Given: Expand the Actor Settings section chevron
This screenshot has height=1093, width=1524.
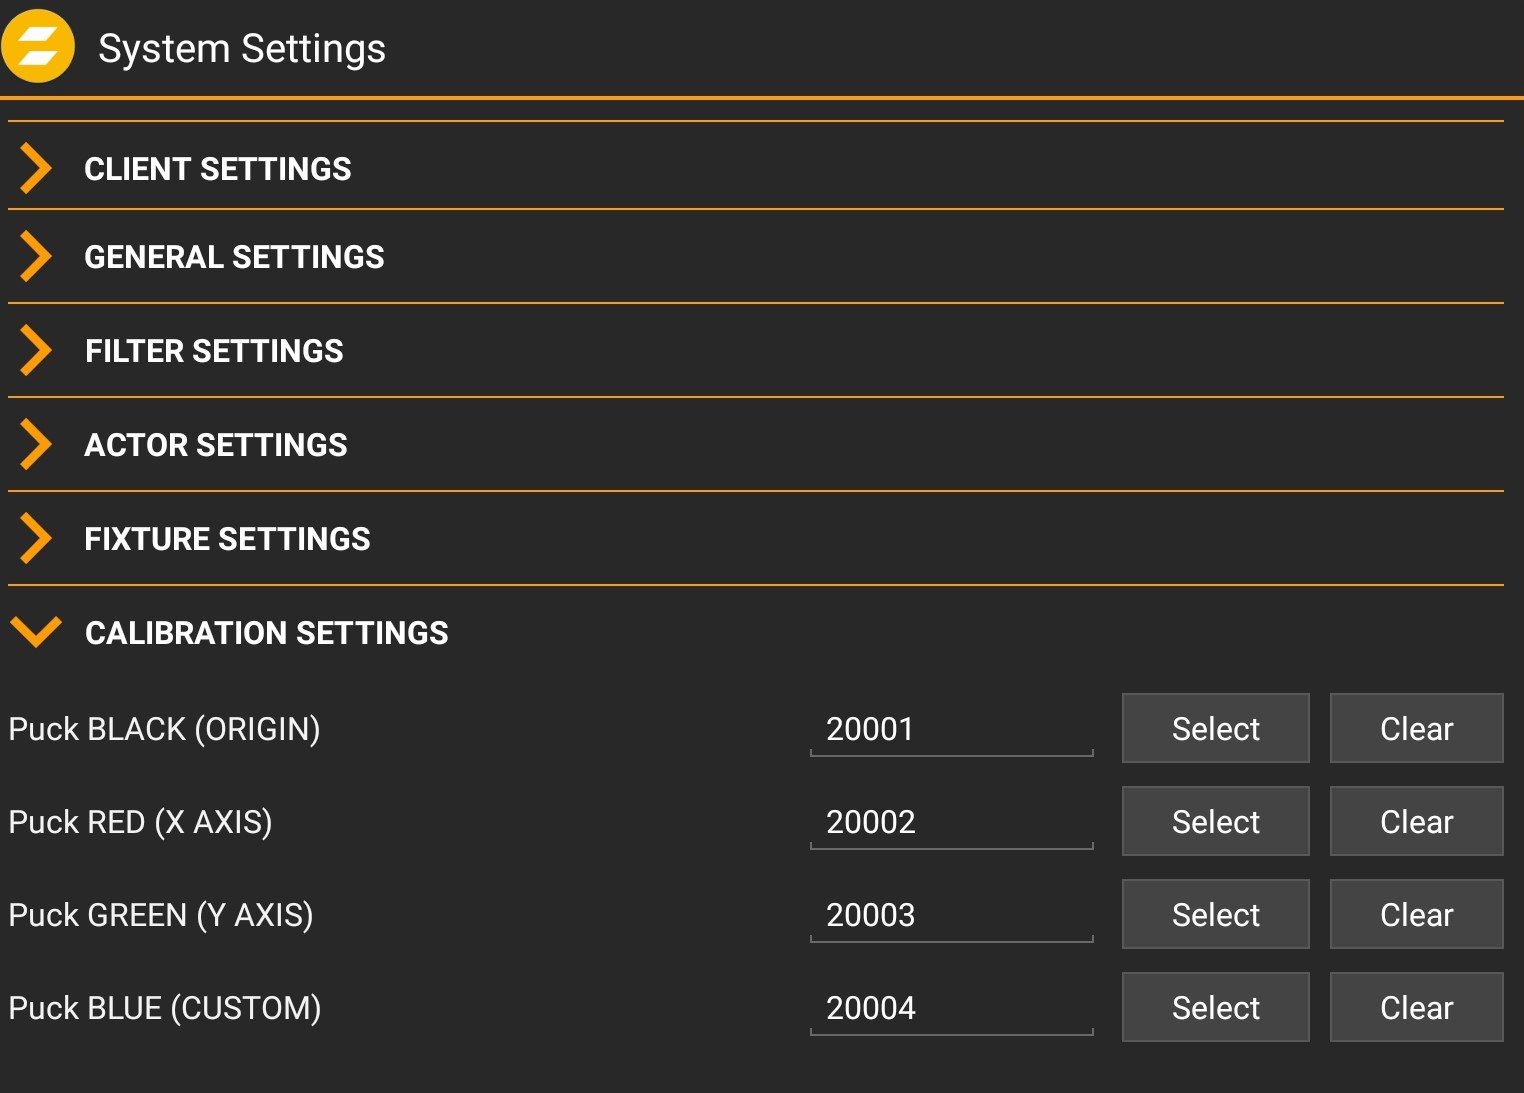Looking at the screenshot, I should pos(36,444).
